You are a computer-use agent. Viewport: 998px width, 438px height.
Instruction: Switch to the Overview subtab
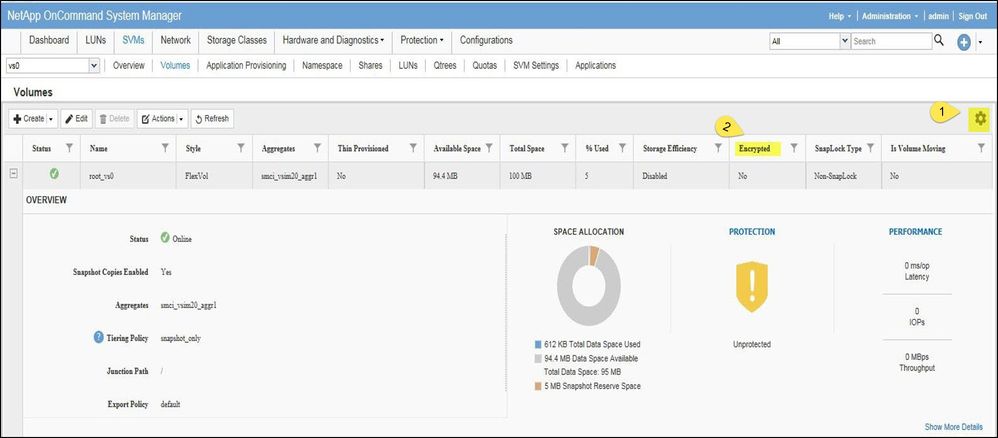pyautogui.click(x=129, y=66)
